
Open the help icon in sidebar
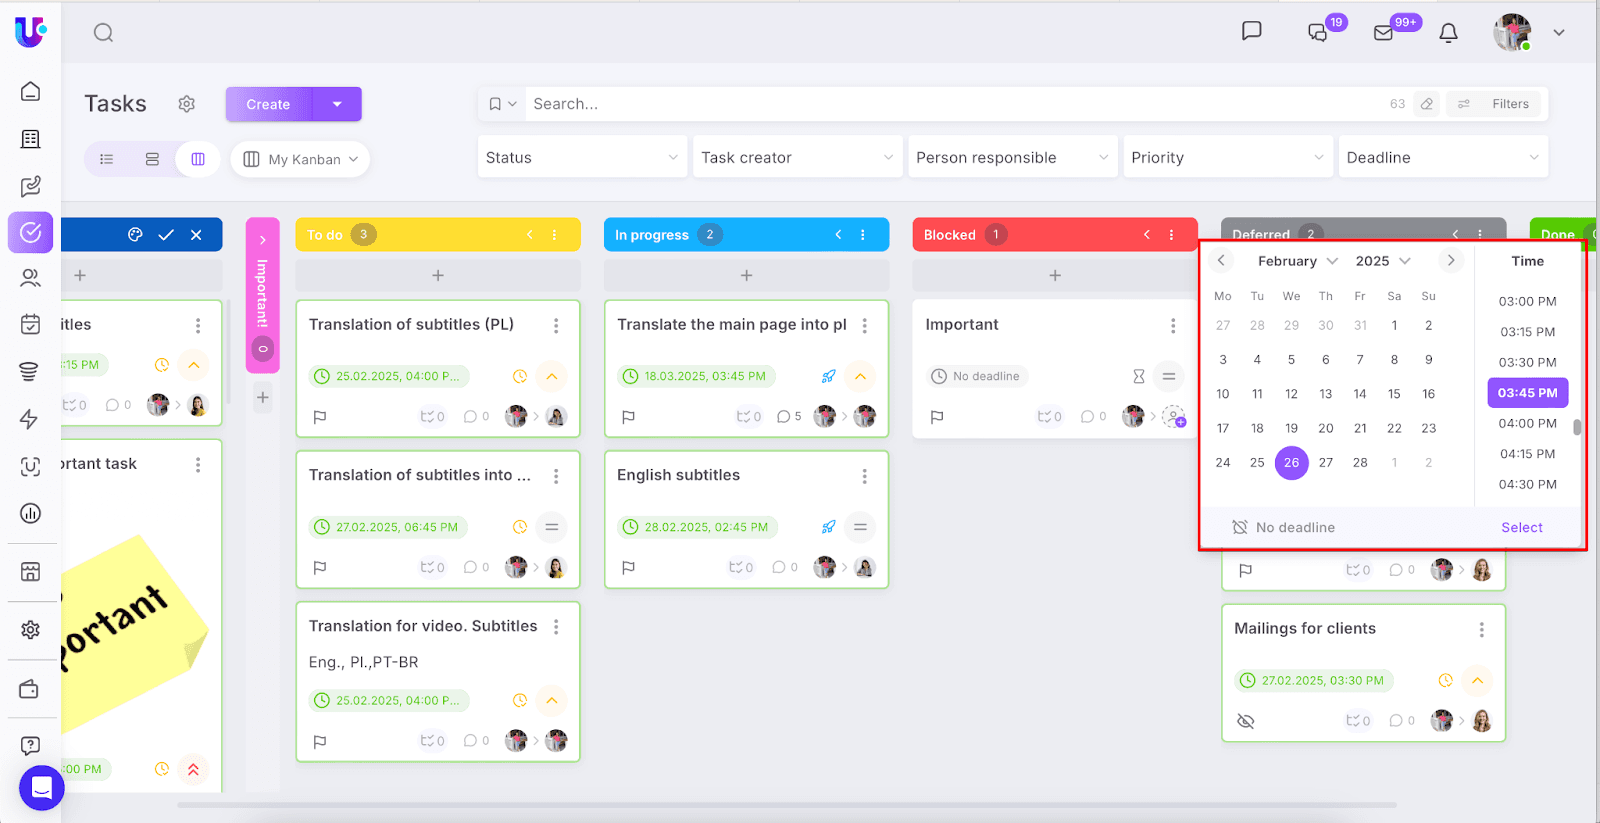tap(31, 745)
